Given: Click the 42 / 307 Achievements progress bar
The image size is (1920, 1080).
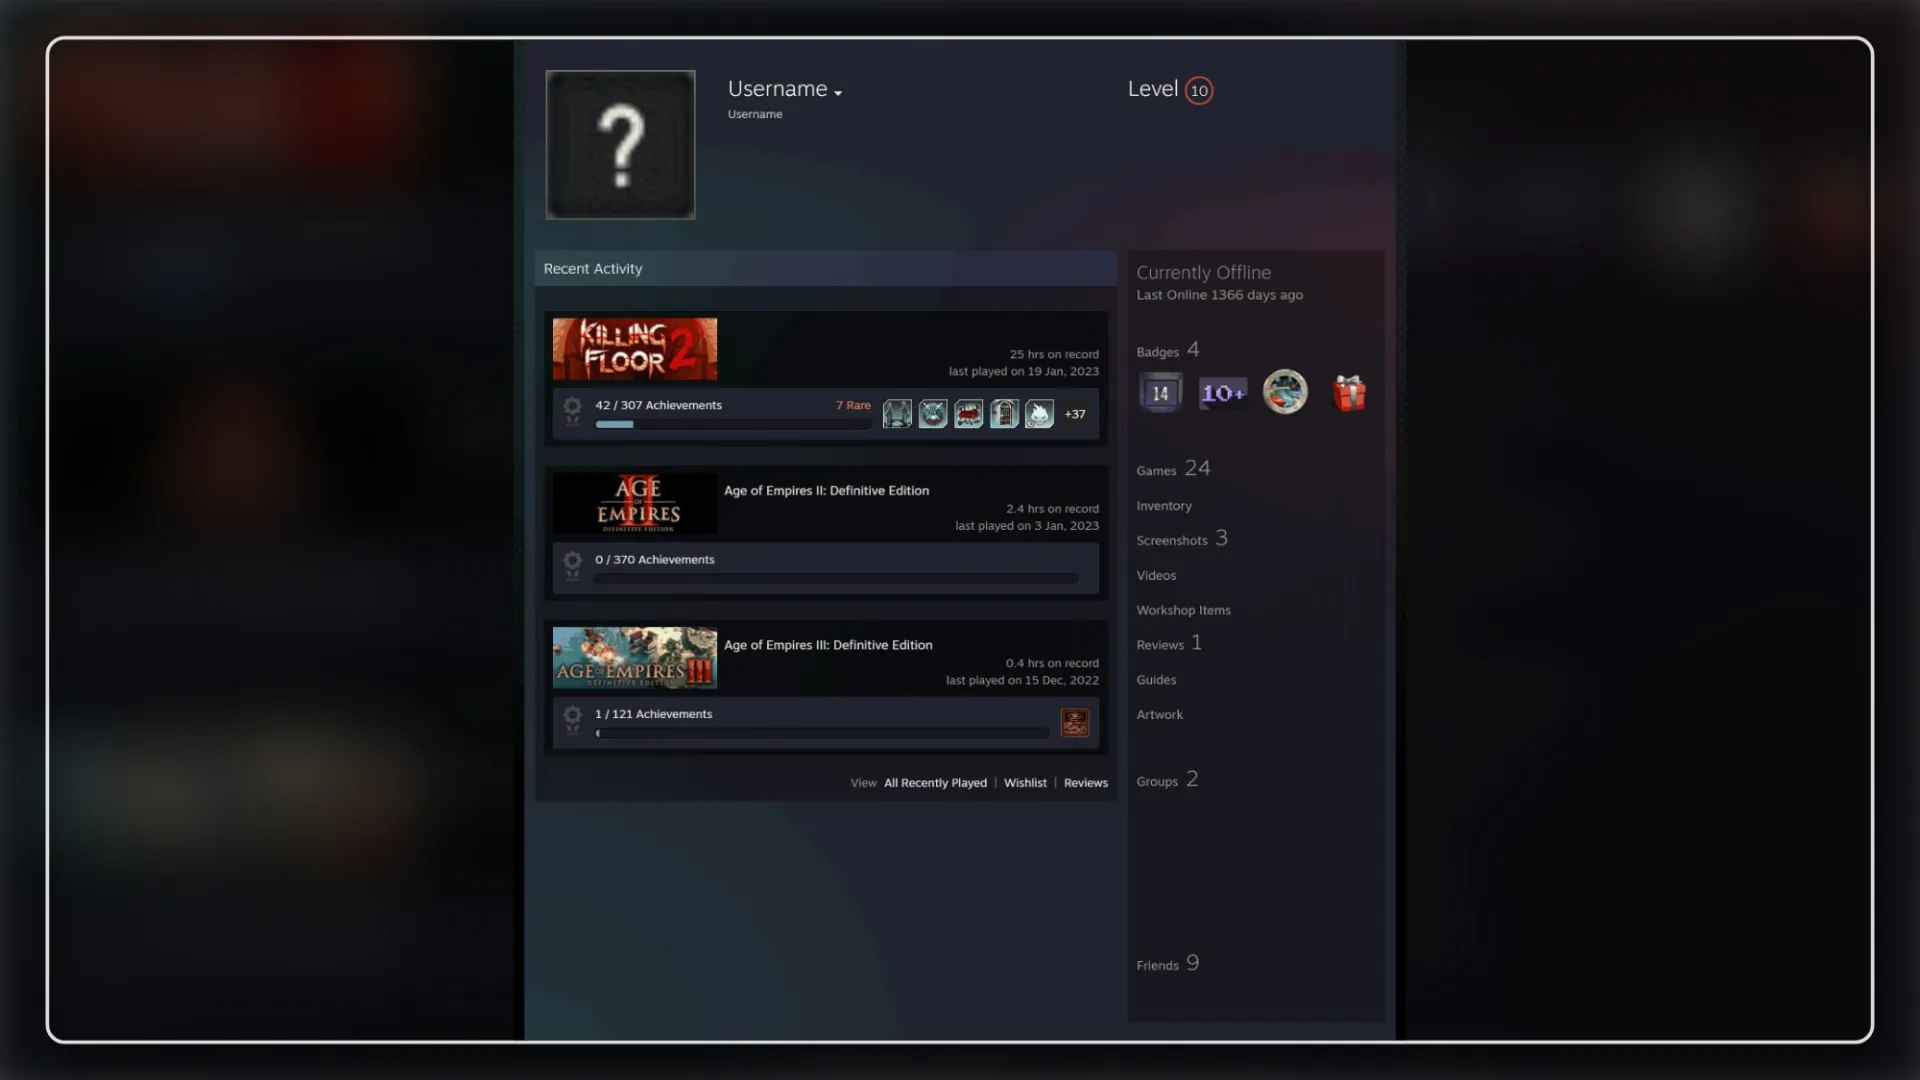Looking at the screenshot, I should (733, 424).
